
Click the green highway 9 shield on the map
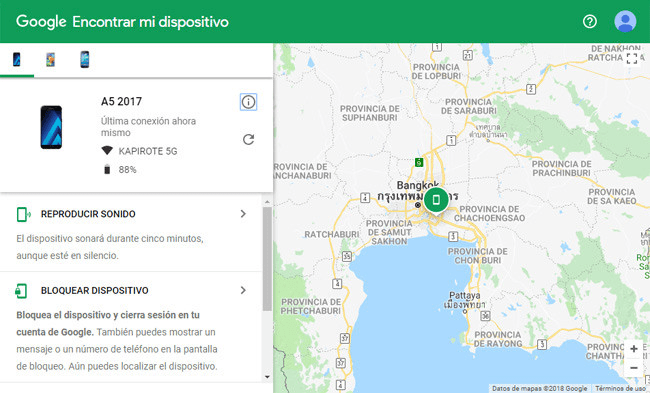coord(419,163)
